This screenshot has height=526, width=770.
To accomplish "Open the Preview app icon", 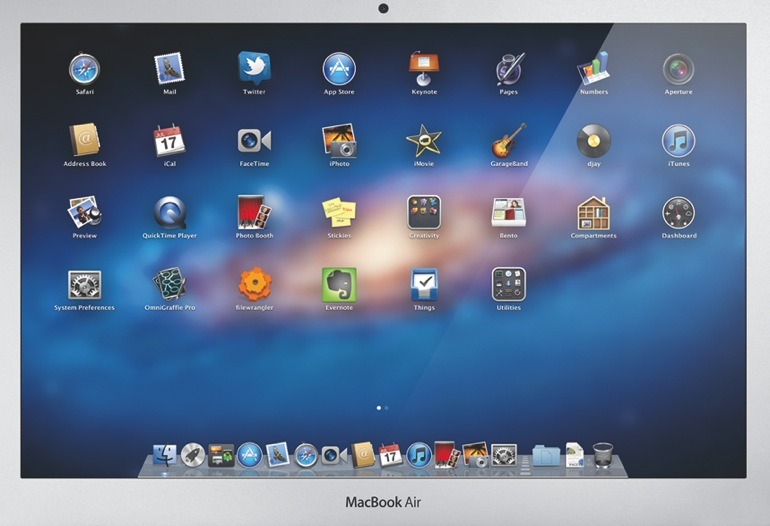I will click(84, 212).
